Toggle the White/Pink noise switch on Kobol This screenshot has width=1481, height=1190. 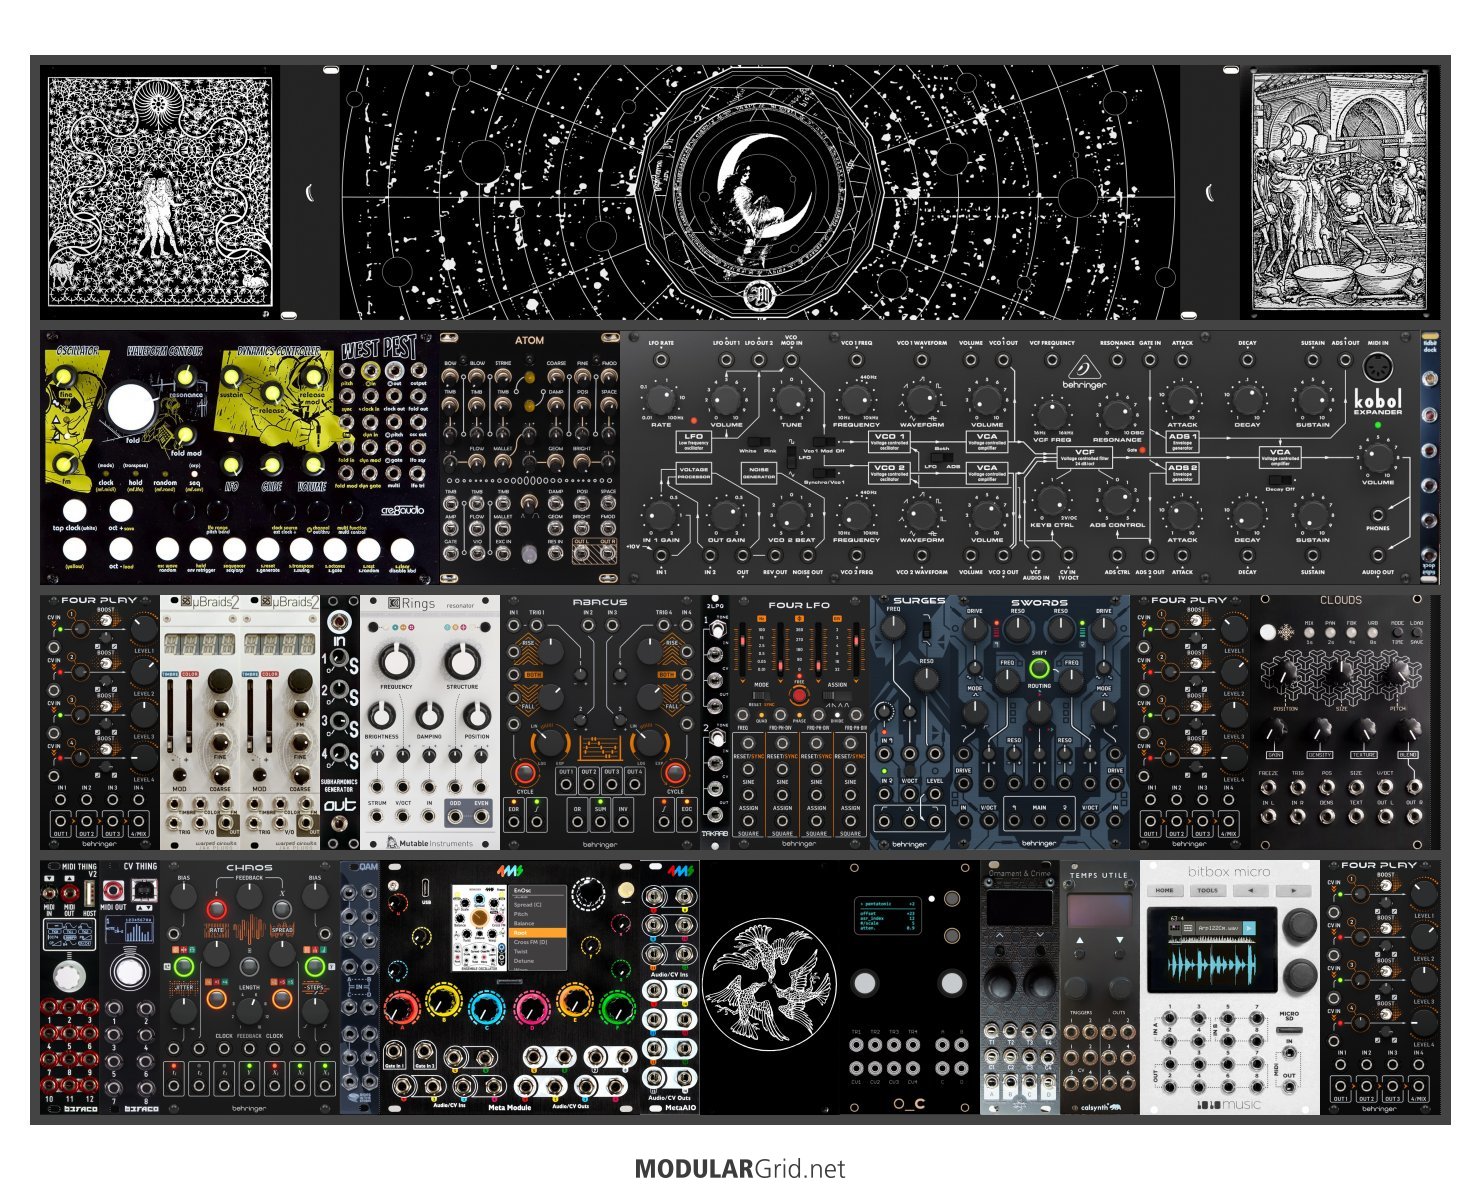point(759,442)
